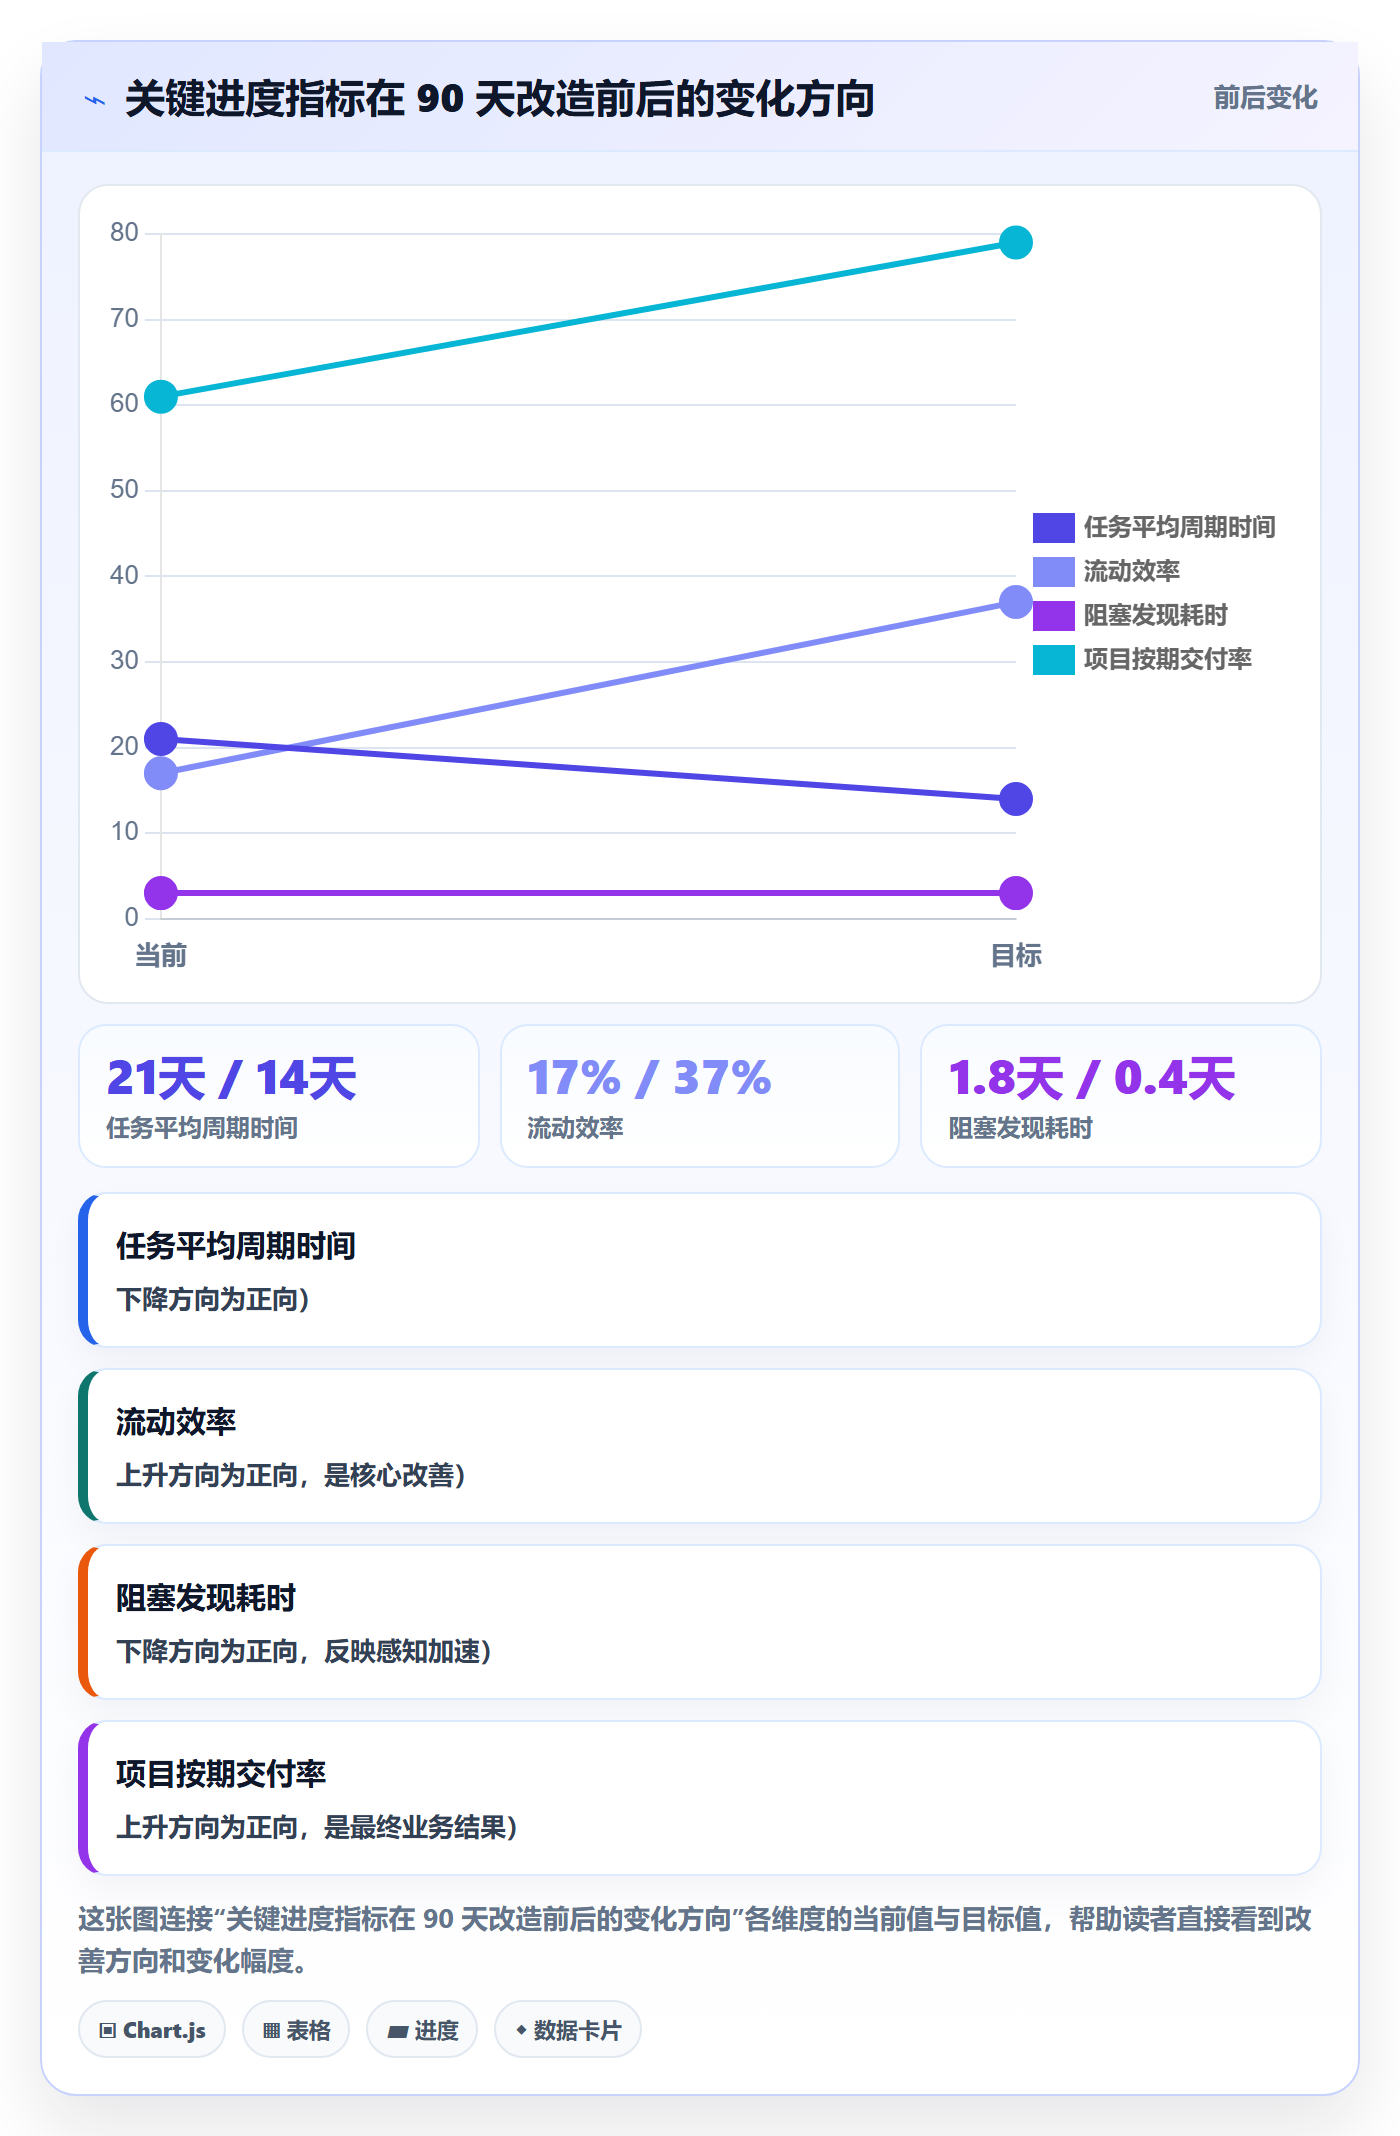The width and height of the screenshot is (1400, 2136).
Task: Click the 目标 x-axis label
Action: point(1016,956)
